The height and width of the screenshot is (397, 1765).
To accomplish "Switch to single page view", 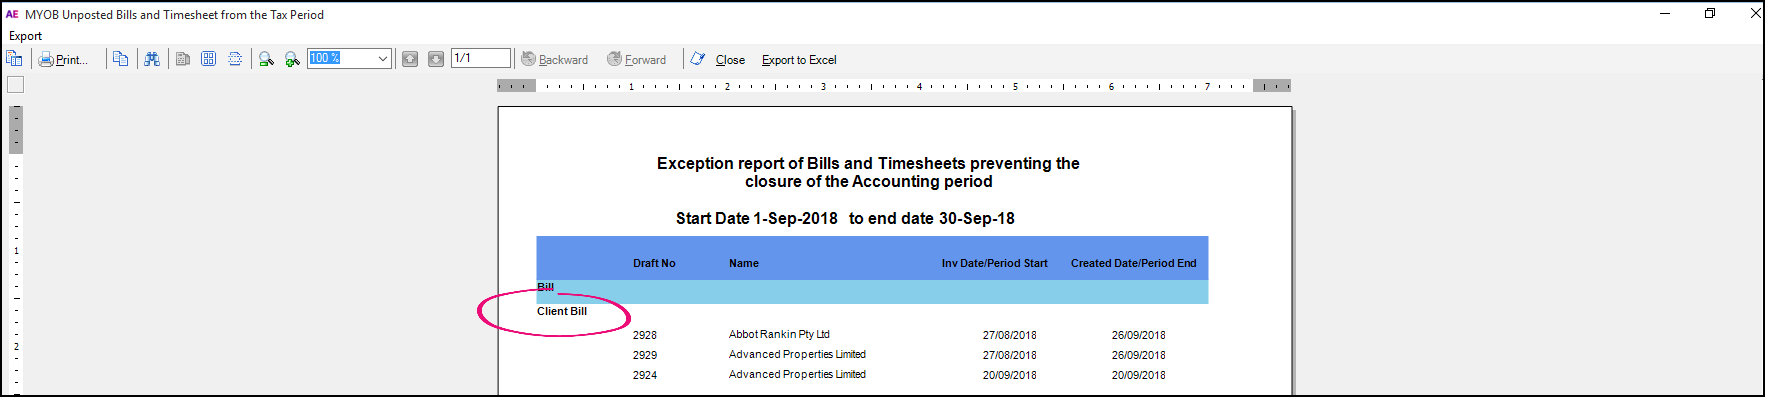I will coord(183,59).
